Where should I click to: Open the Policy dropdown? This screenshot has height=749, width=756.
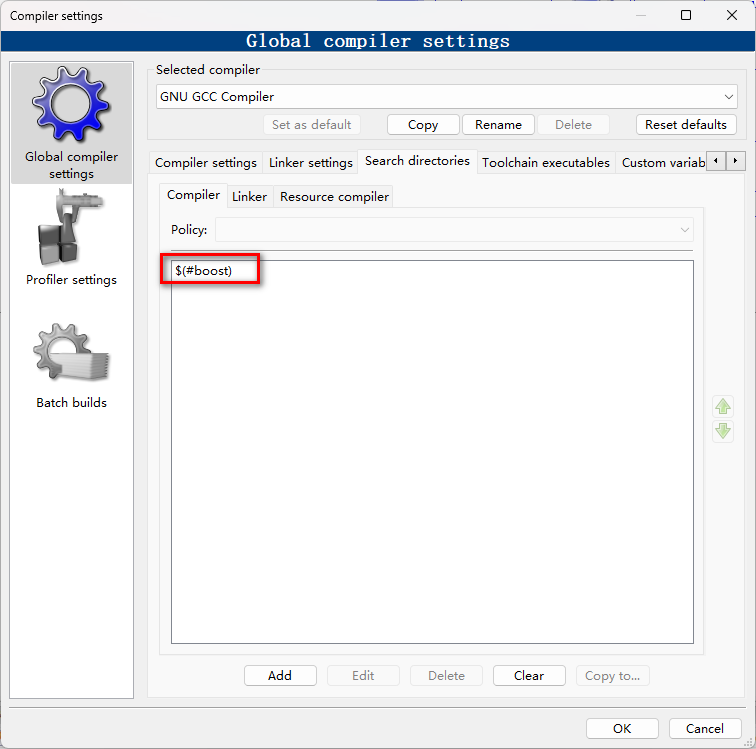[454, 230]
